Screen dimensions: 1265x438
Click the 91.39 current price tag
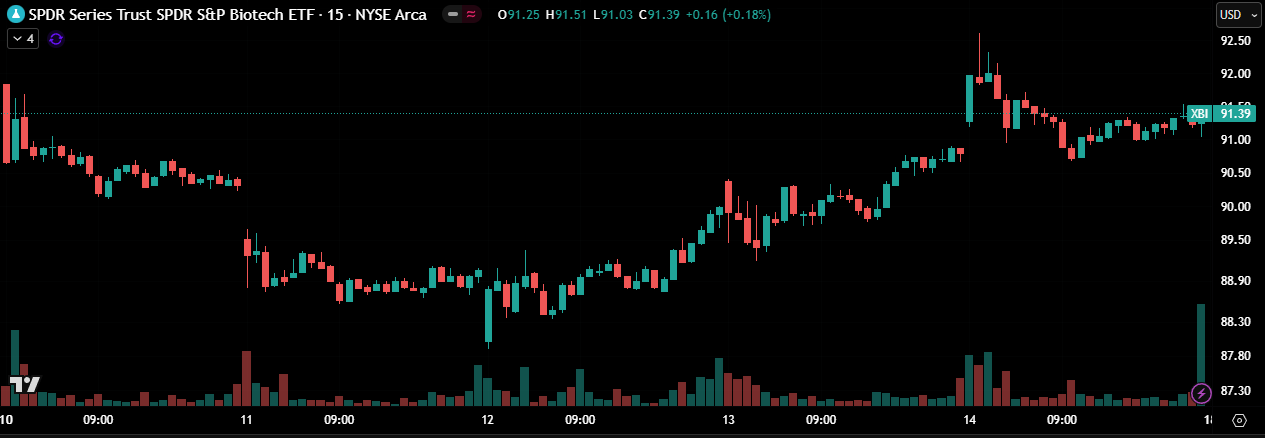(1236, 114)
